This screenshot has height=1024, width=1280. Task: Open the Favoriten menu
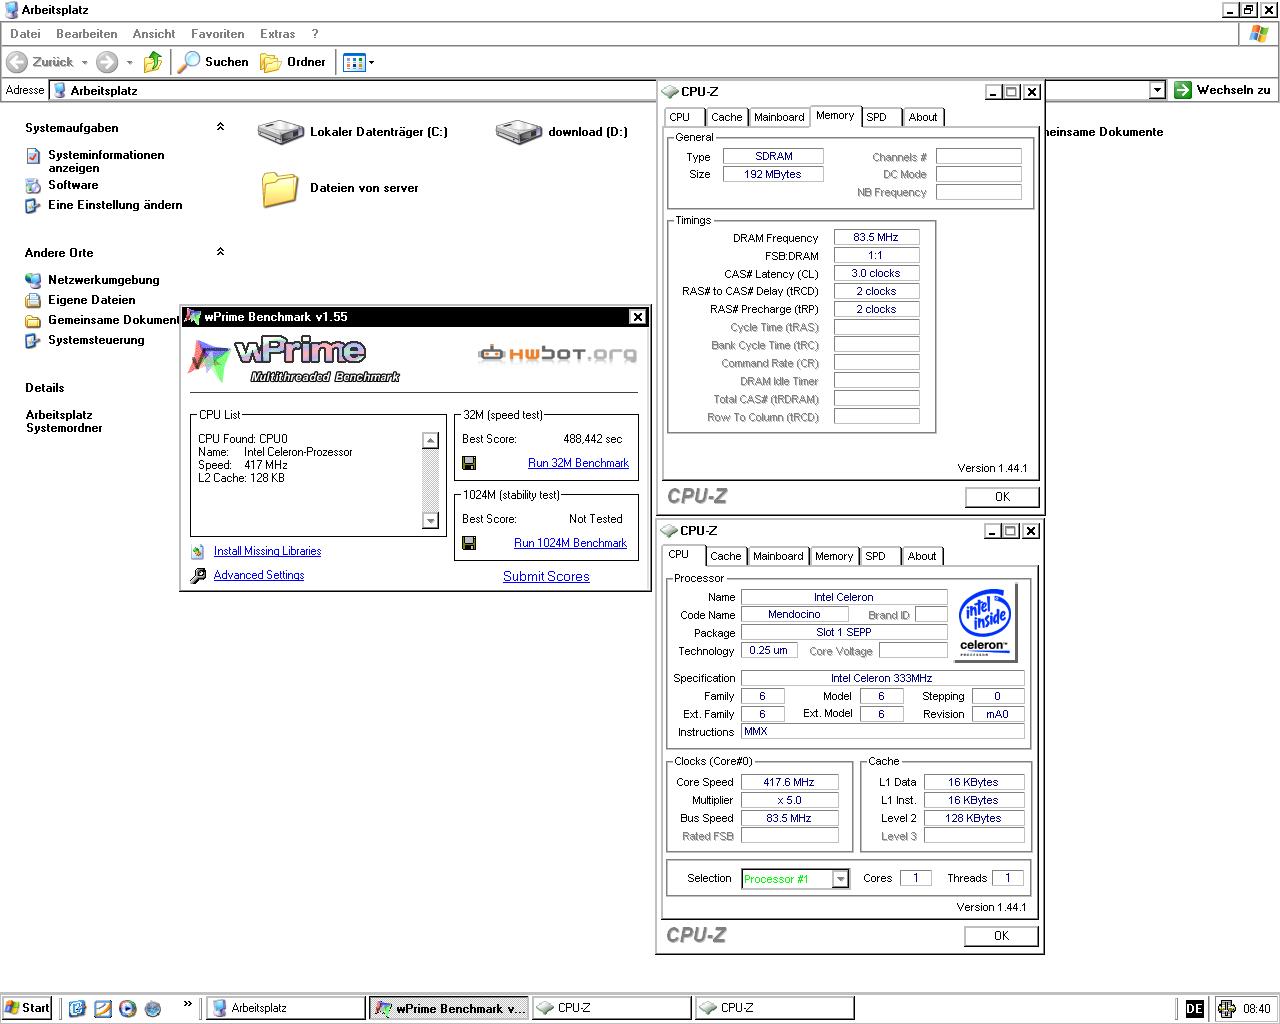[218, 33]
